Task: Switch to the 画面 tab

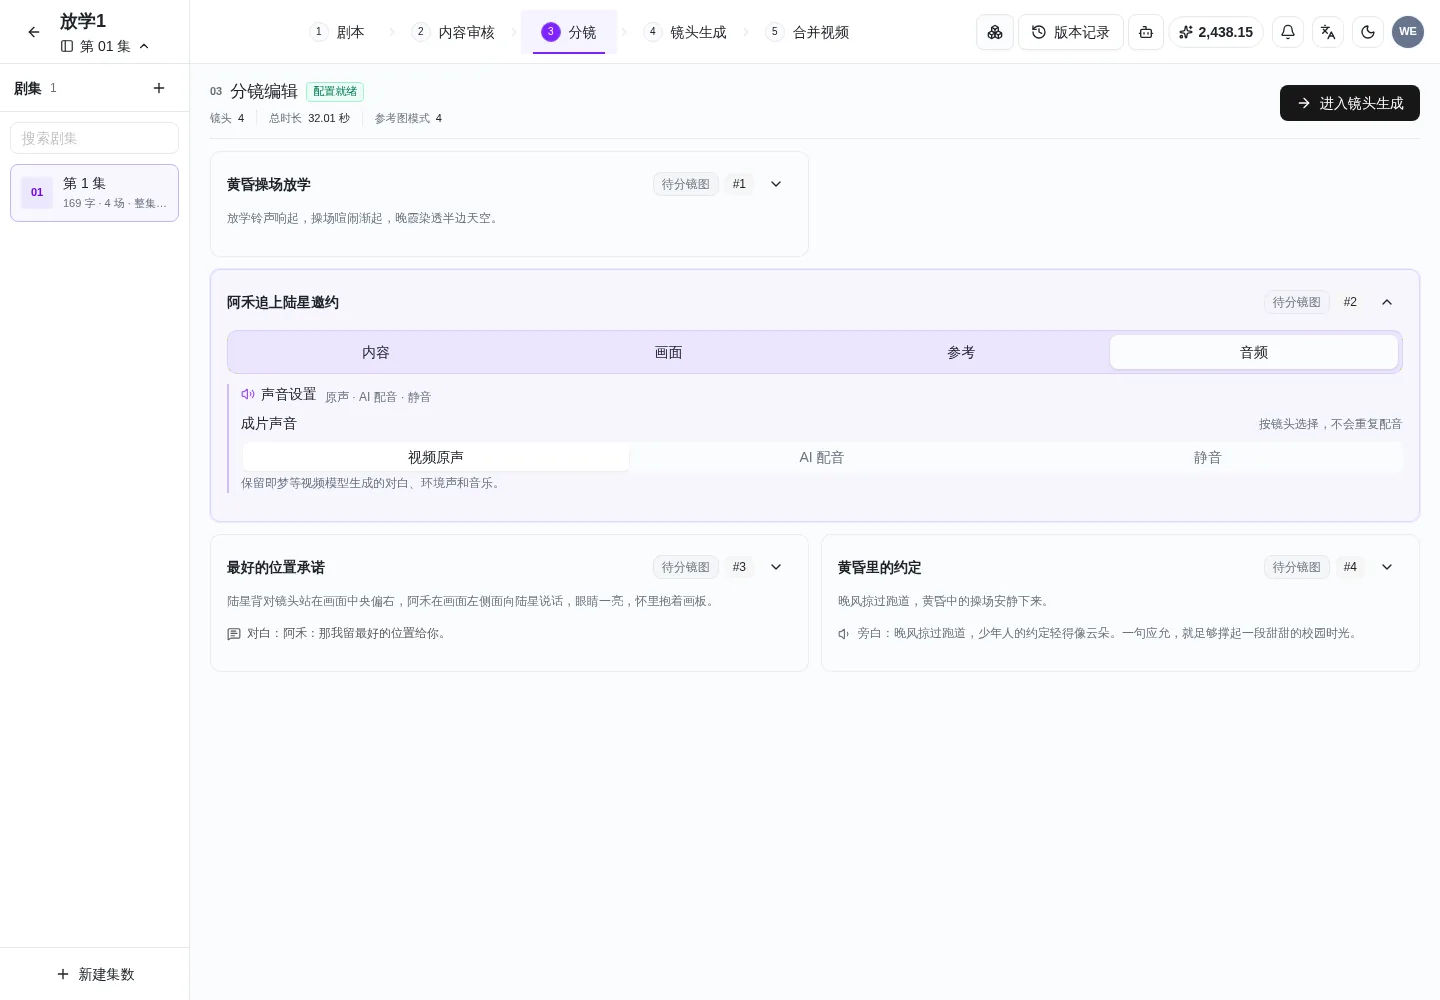Action: 669,352
